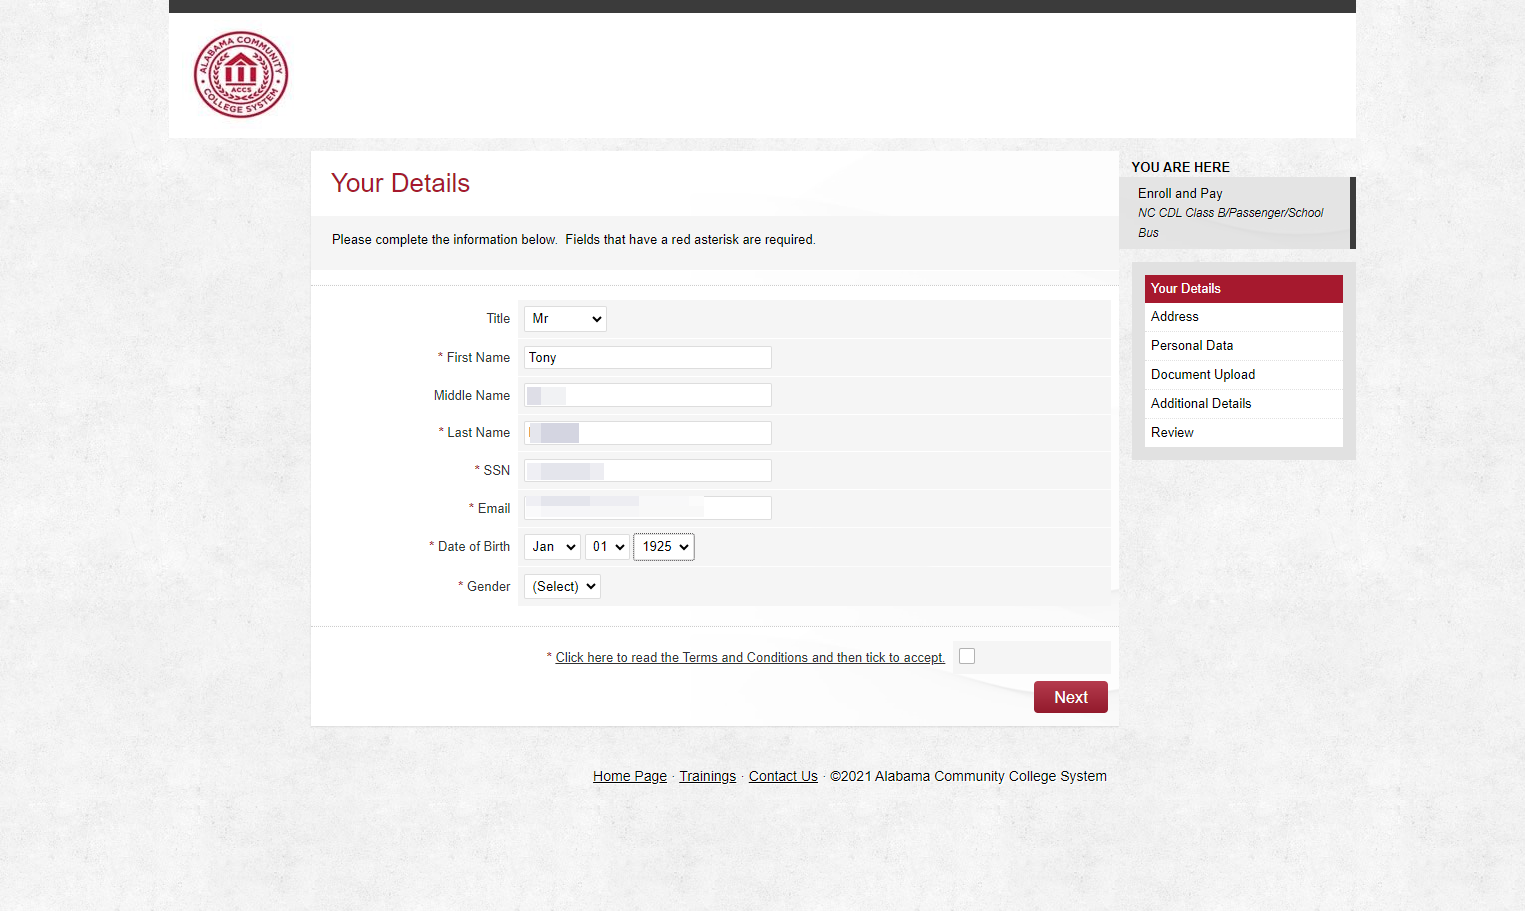Click the red Next button
This screenshot has height=911, width=1525.
(1071, 697)
